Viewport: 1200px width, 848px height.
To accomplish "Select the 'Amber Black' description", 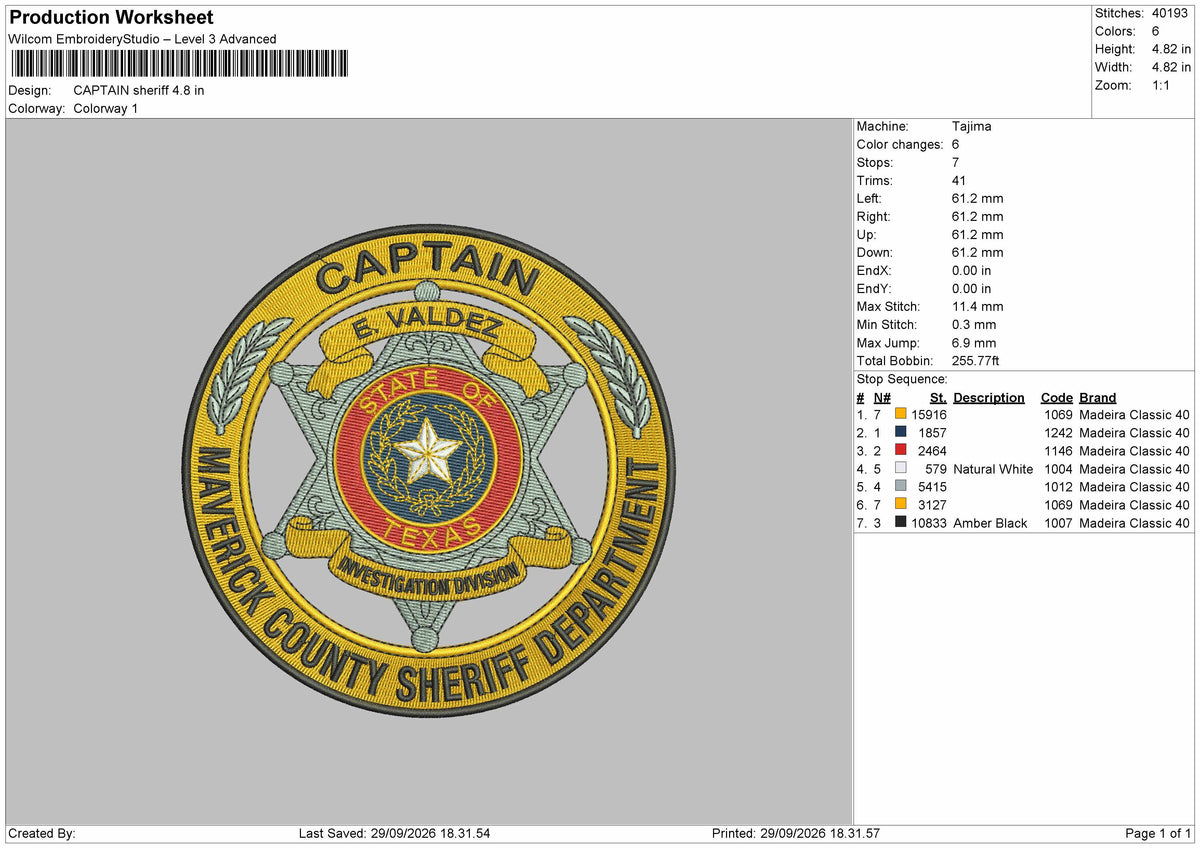I will pos(990,522).
